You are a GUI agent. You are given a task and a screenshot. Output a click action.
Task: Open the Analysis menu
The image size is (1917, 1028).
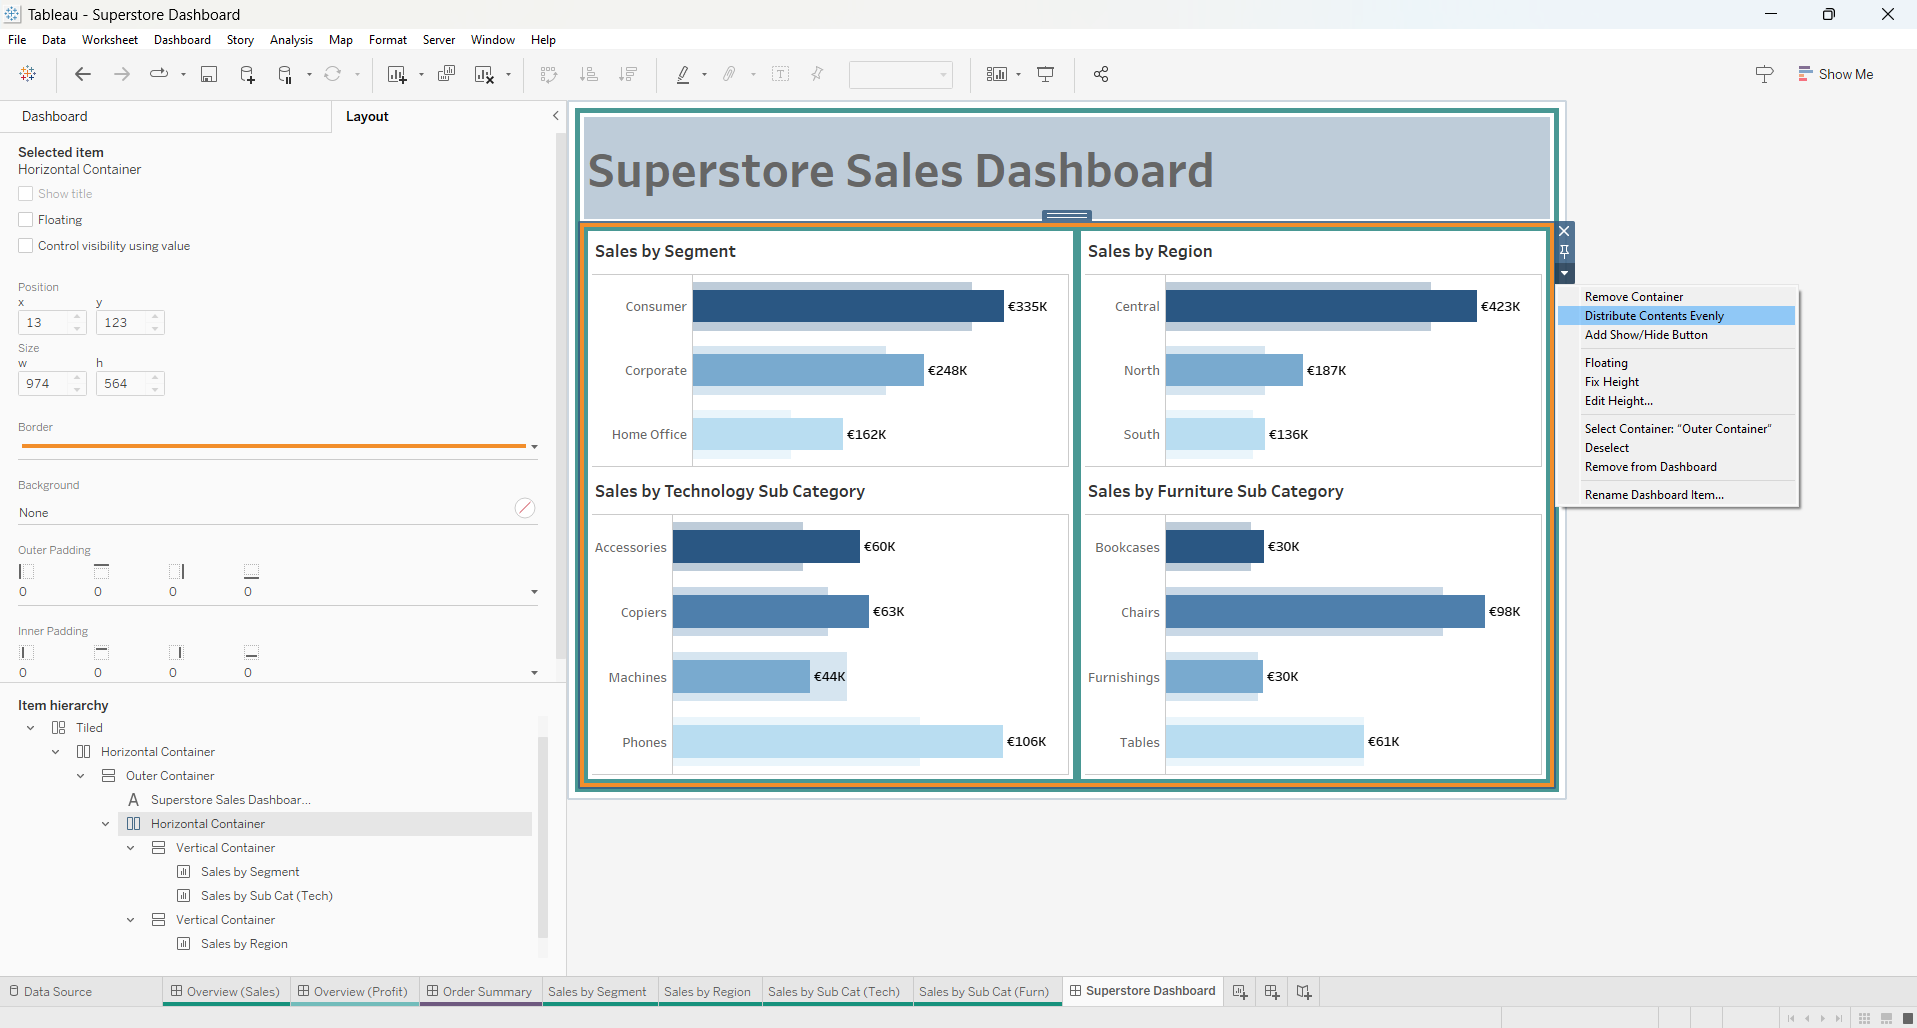coord(291,40)
